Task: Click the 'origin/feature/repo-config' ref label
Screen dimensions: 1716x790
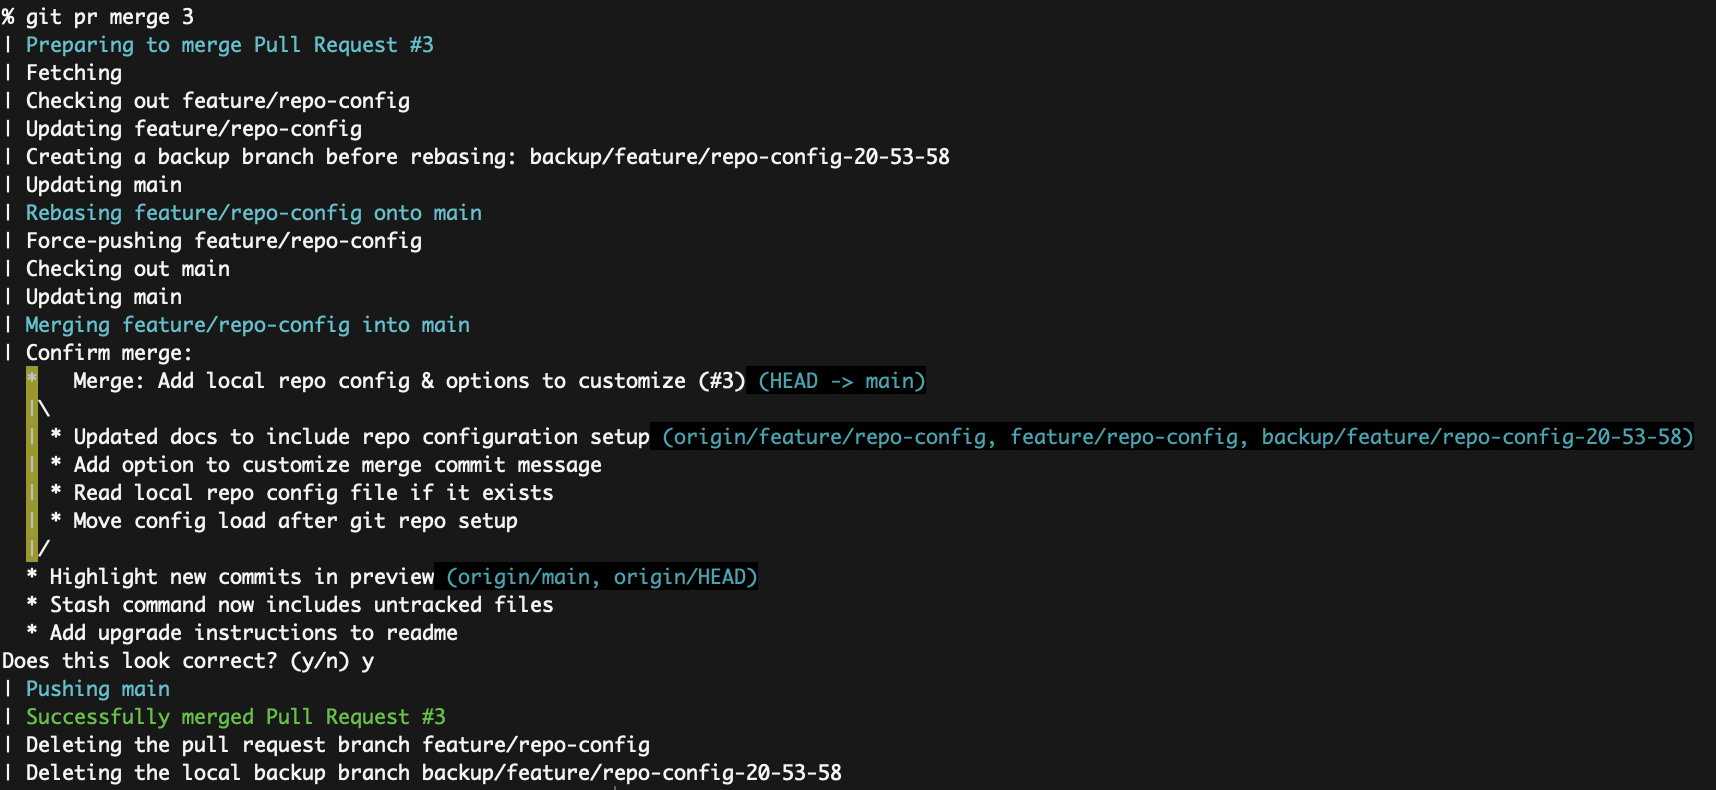Action: [x=829, y=437]
